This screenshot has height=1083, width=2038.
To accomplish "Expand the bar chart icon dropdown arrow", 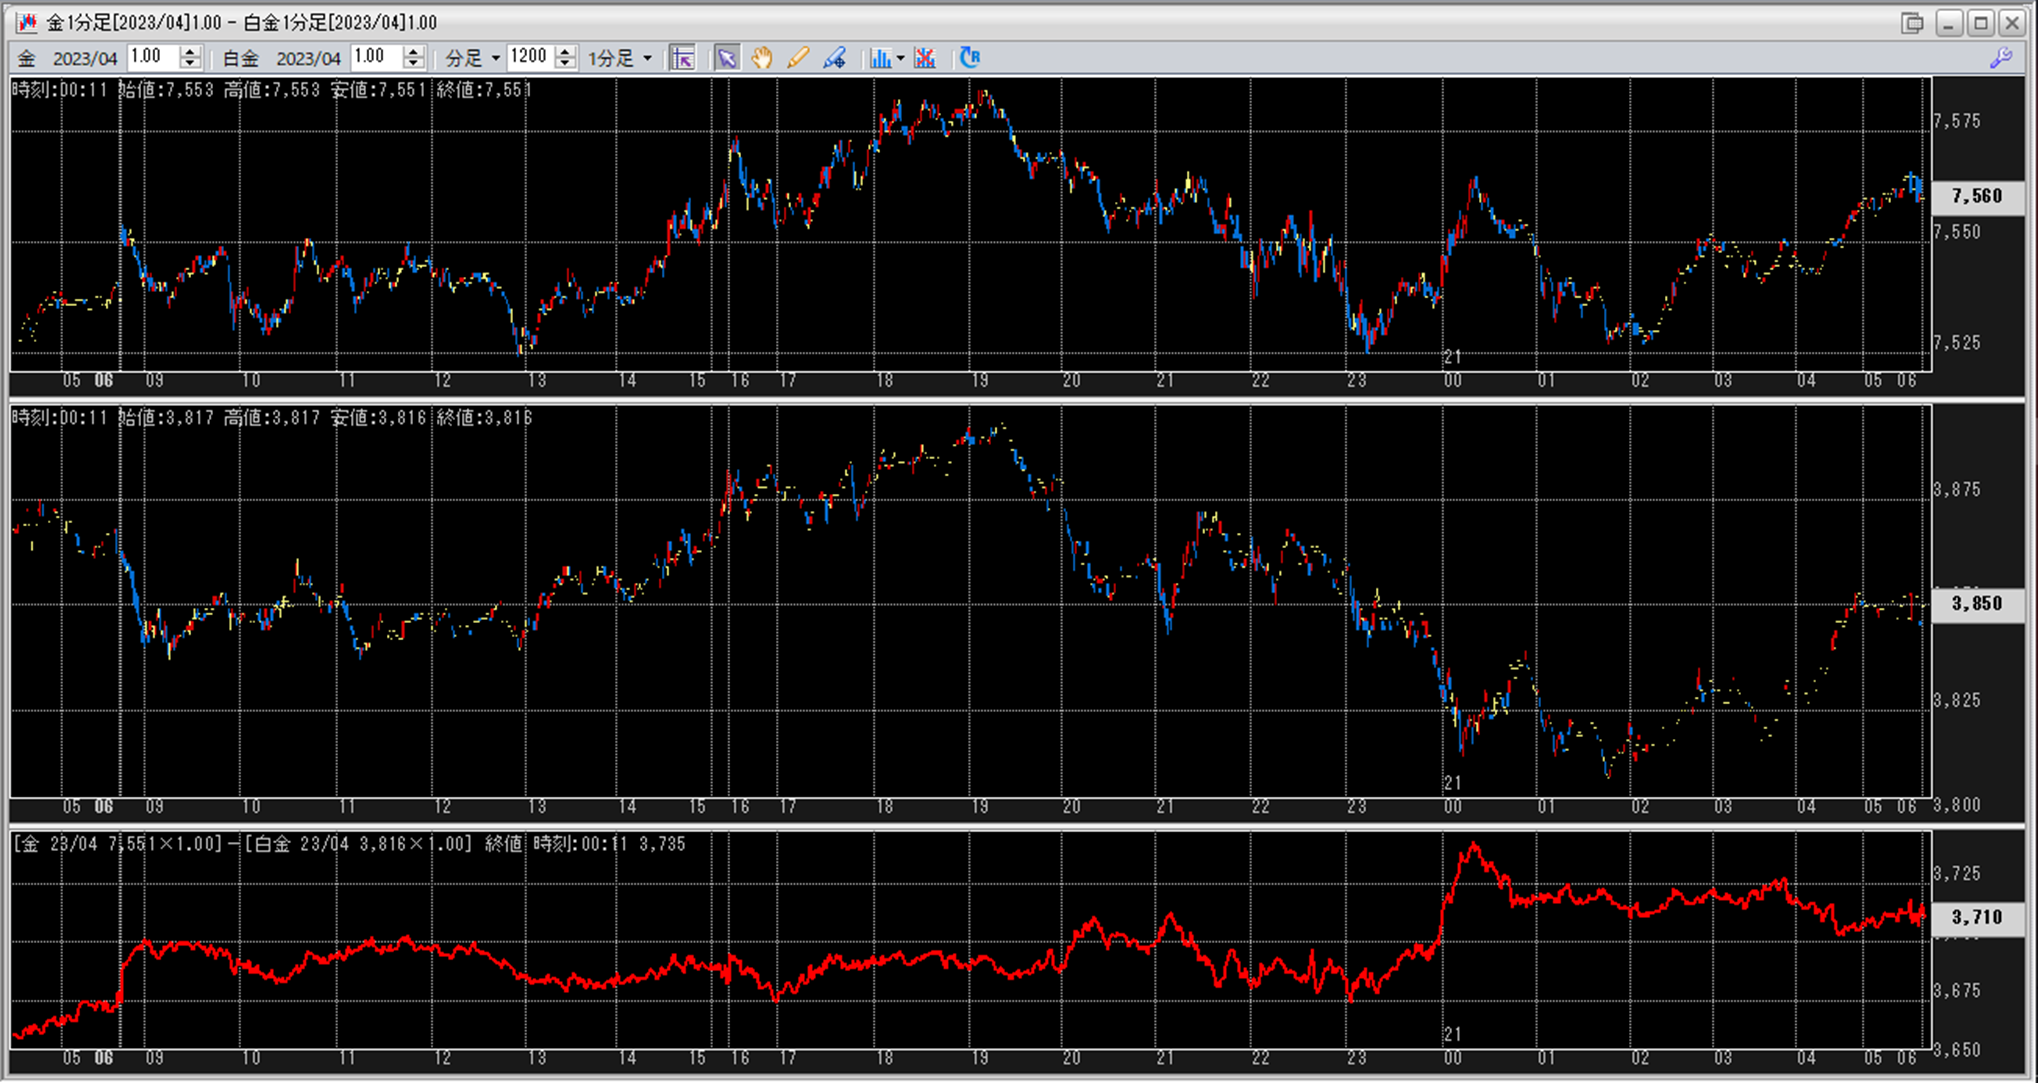I will pyautogui.click(x=900, y=59).
